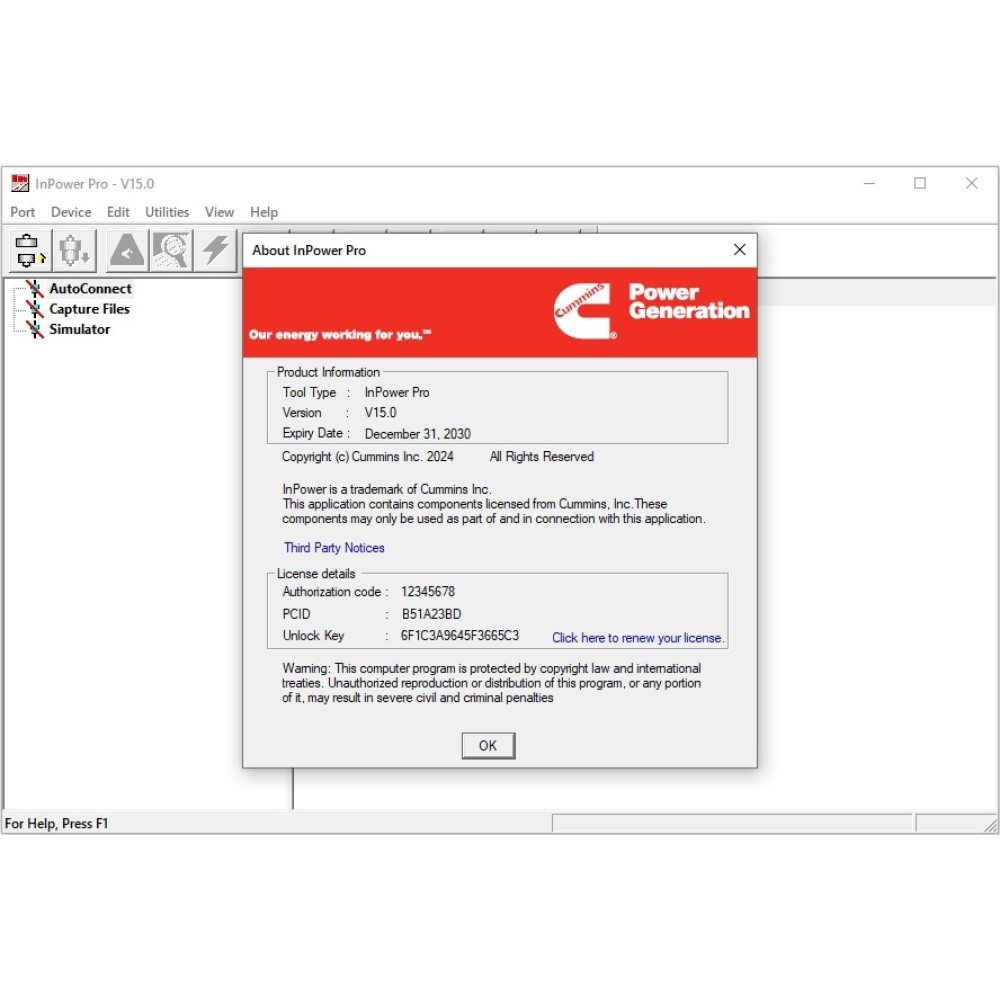The width and height of the screenshot is (1000, 1000).
Task: Click the disconnected port icon beside Capture Files
Action: [x=34, y=309]
